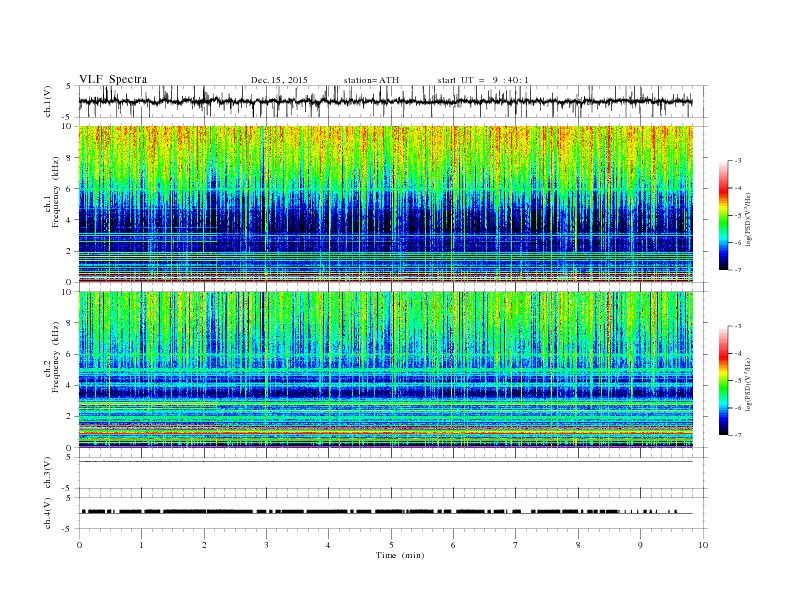Click the ch.2 frequency axis "2" tick label
Image resolution: width=792 pixels, height=612 pixels.
tap(70, 417)
